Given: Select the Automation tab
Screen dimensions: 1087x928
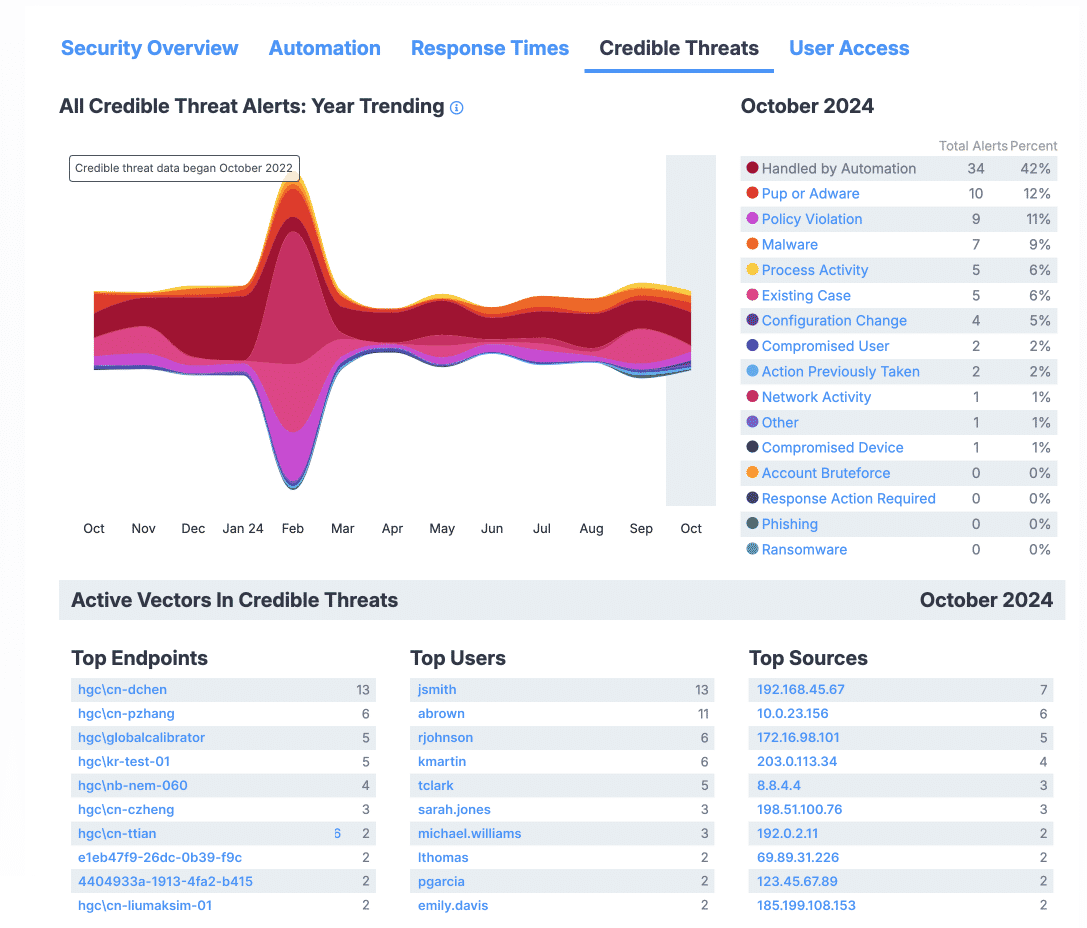Looking at the screenshot, I should 325,48.
